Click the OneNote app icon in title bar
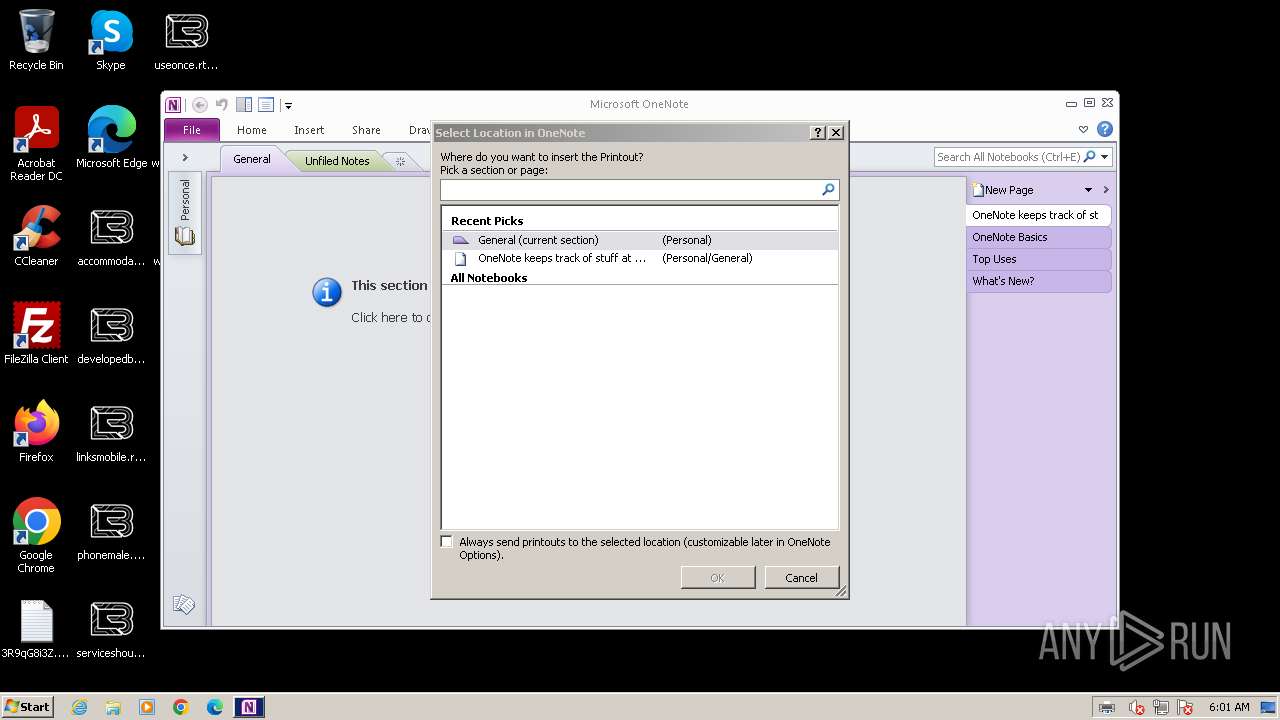Viewport: 1280px width, 720px height. [x=174, y=104]
